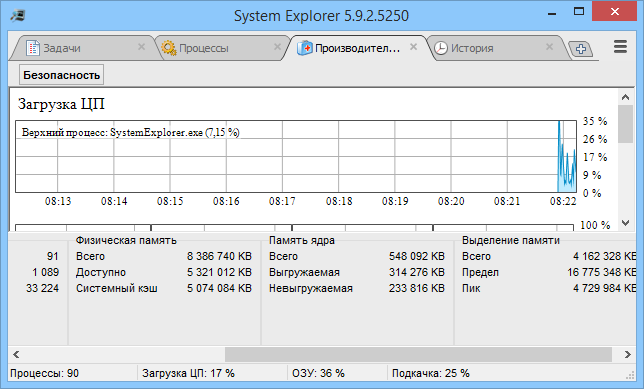The width and height of the screenshot is (644, 389).
Task: Click the window resize grip corner
Action: point(630,374)
